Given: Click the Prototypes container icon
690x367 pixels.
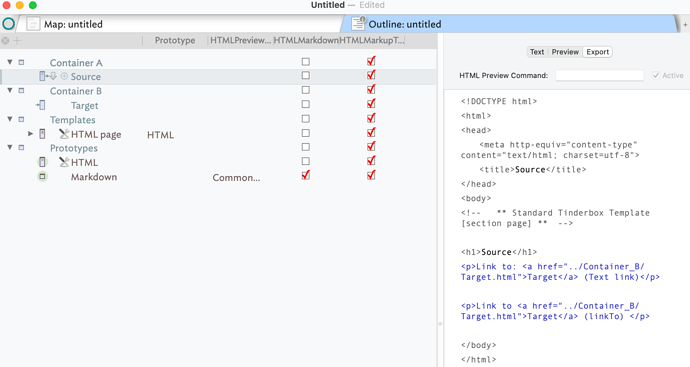Looking at the screenshot, I should (21, 148).
